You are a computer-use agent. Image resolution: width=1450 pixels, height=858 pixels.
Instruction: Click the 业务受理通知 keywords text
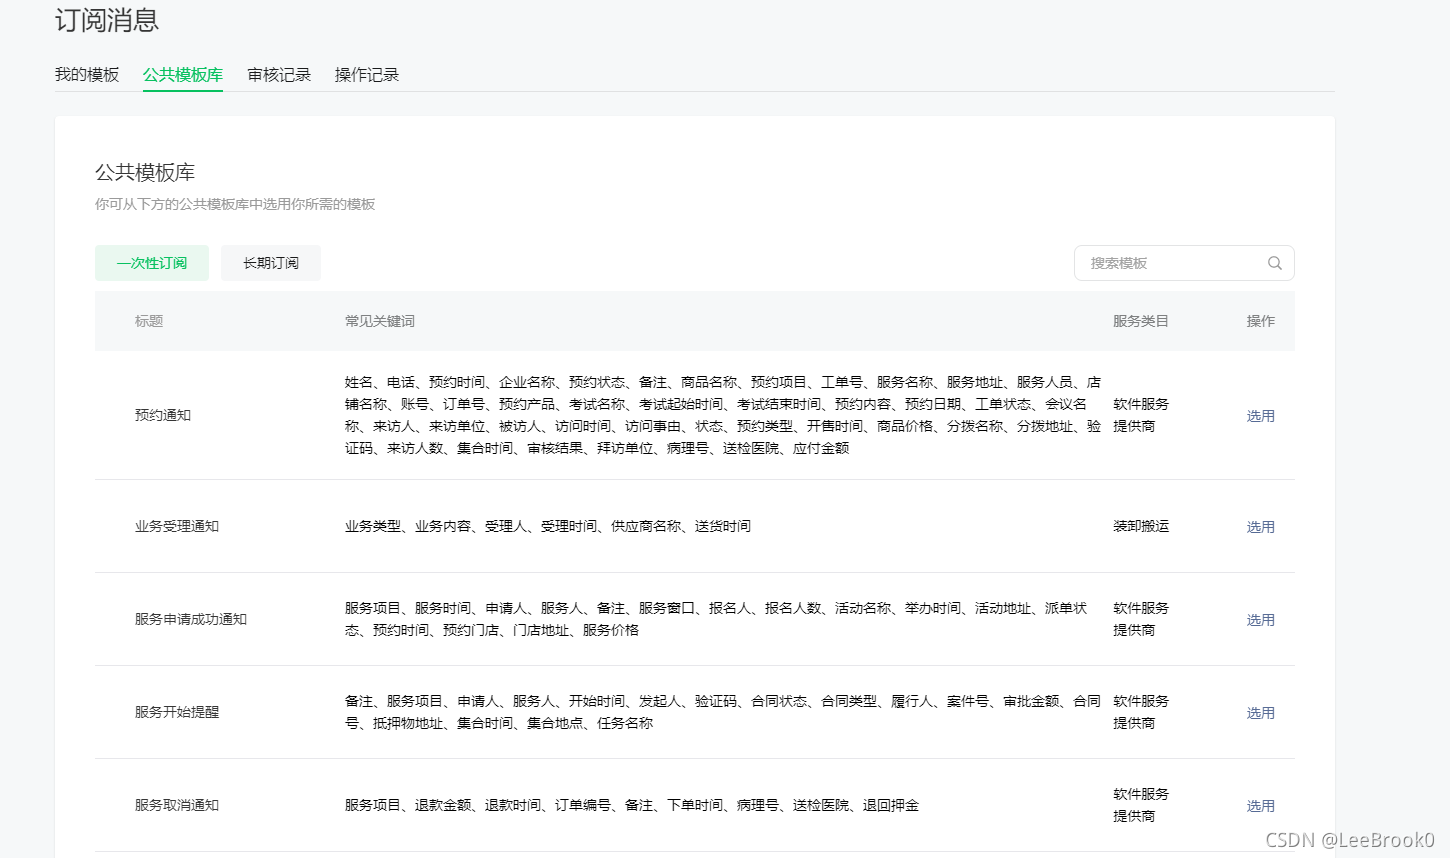click(548, 526)
